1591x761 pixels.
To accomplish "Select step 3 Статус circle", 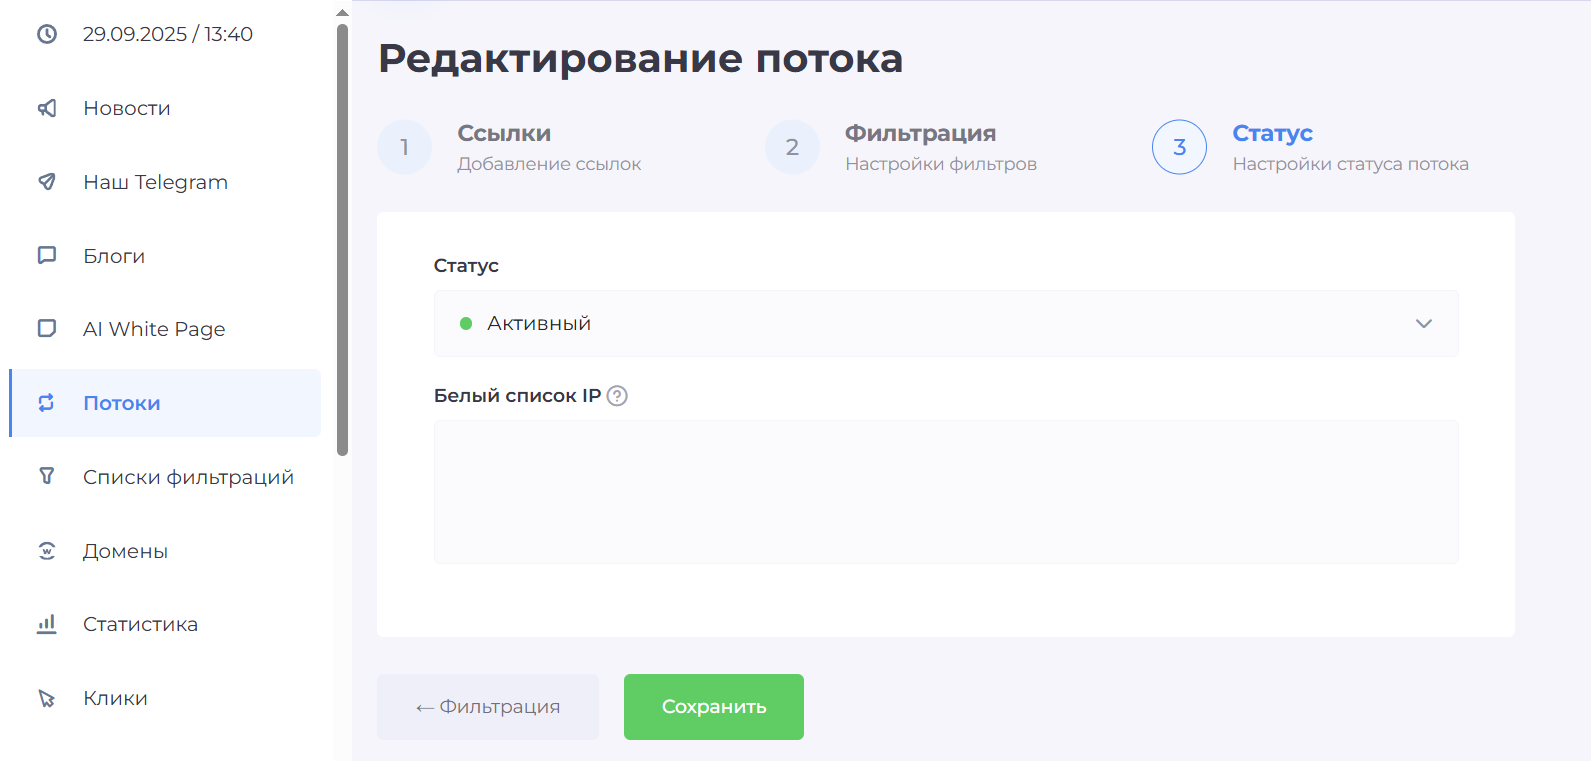I will point(1179,148).
